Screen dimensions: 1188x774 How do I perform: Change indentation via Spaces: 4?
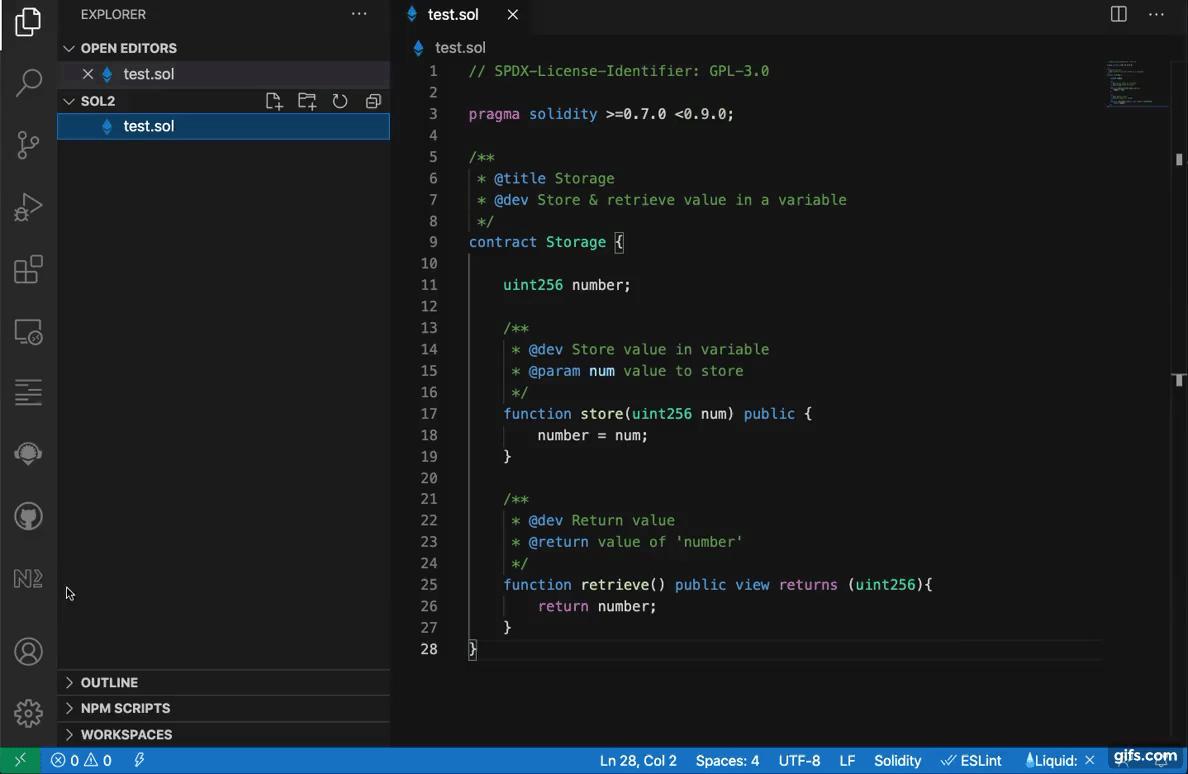[727, 760]
